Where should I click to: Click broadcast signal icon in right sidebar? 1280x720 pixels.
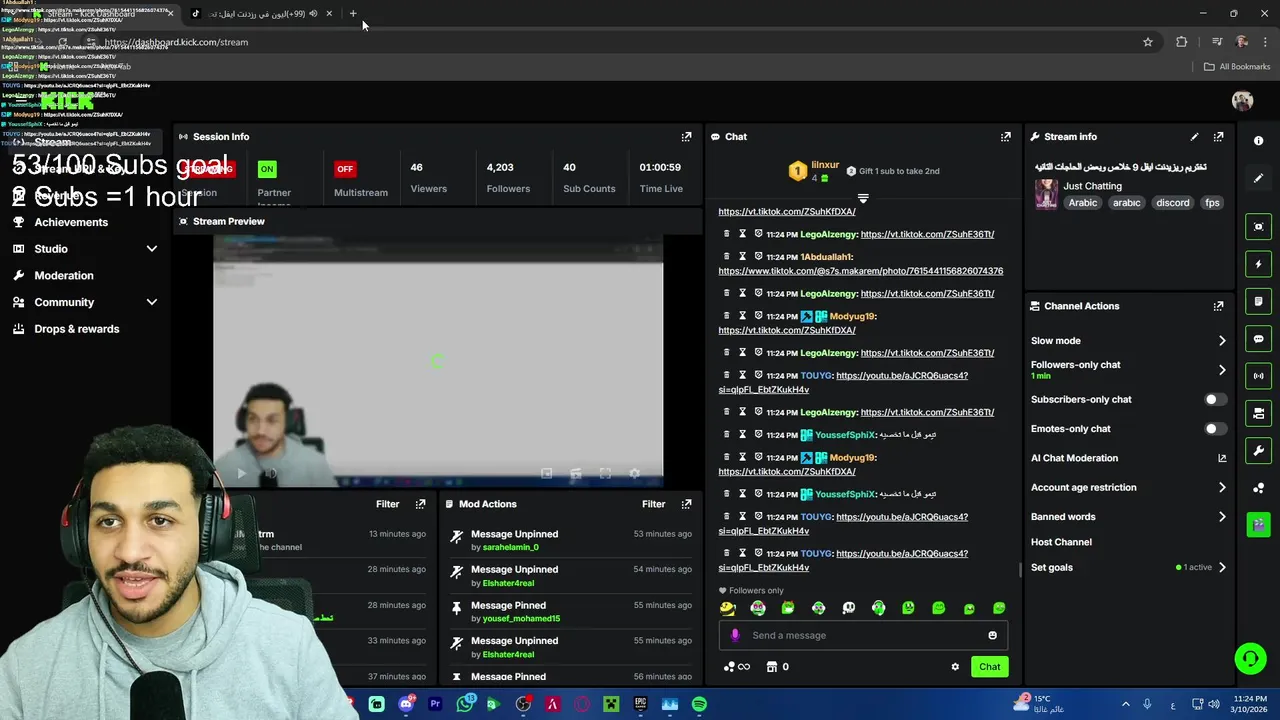[x=1258, y=376]
